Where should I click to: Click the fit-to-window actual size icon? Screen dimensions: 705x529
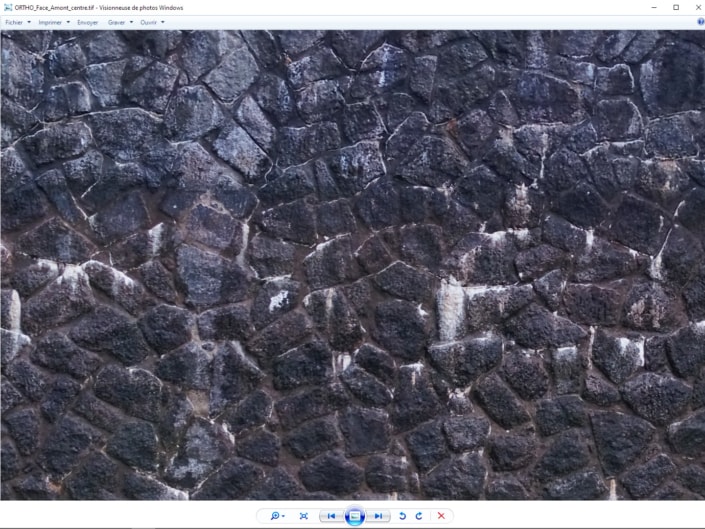[x=304, y=516]
